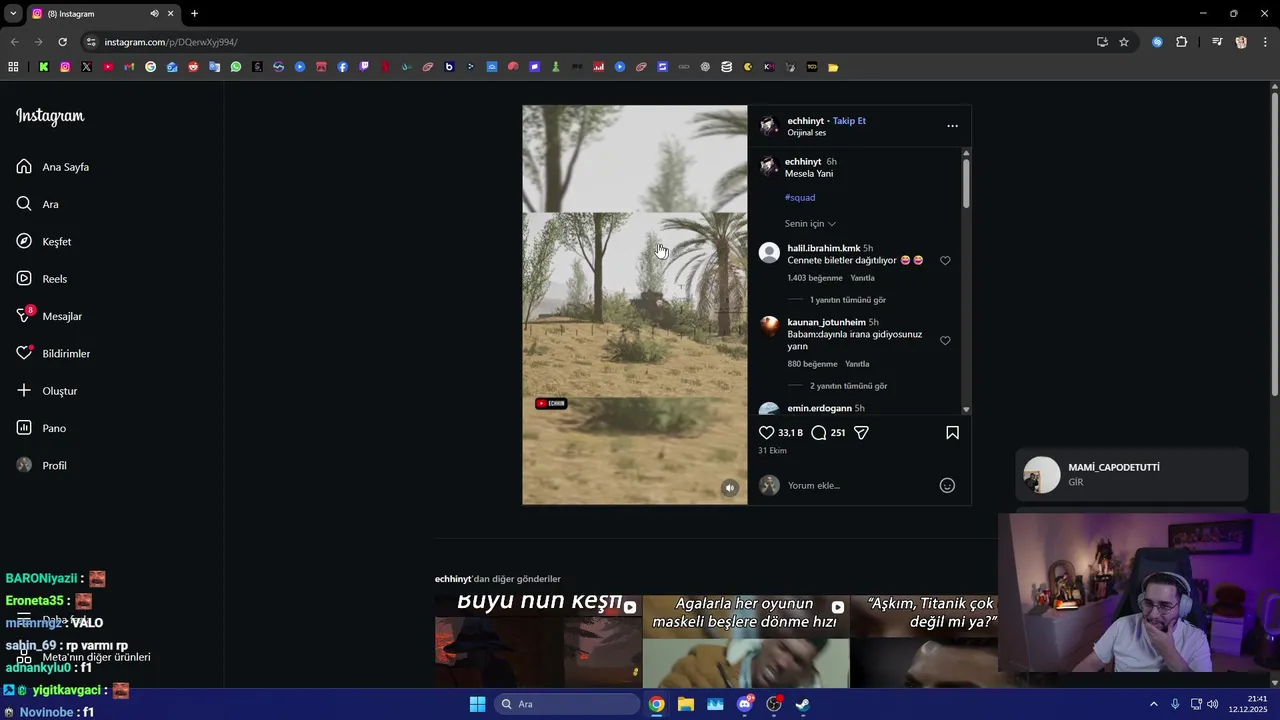This screenshot has width=1280, height=720.
Task: Open the Extensions puzzle icon
Action: 1181,42
